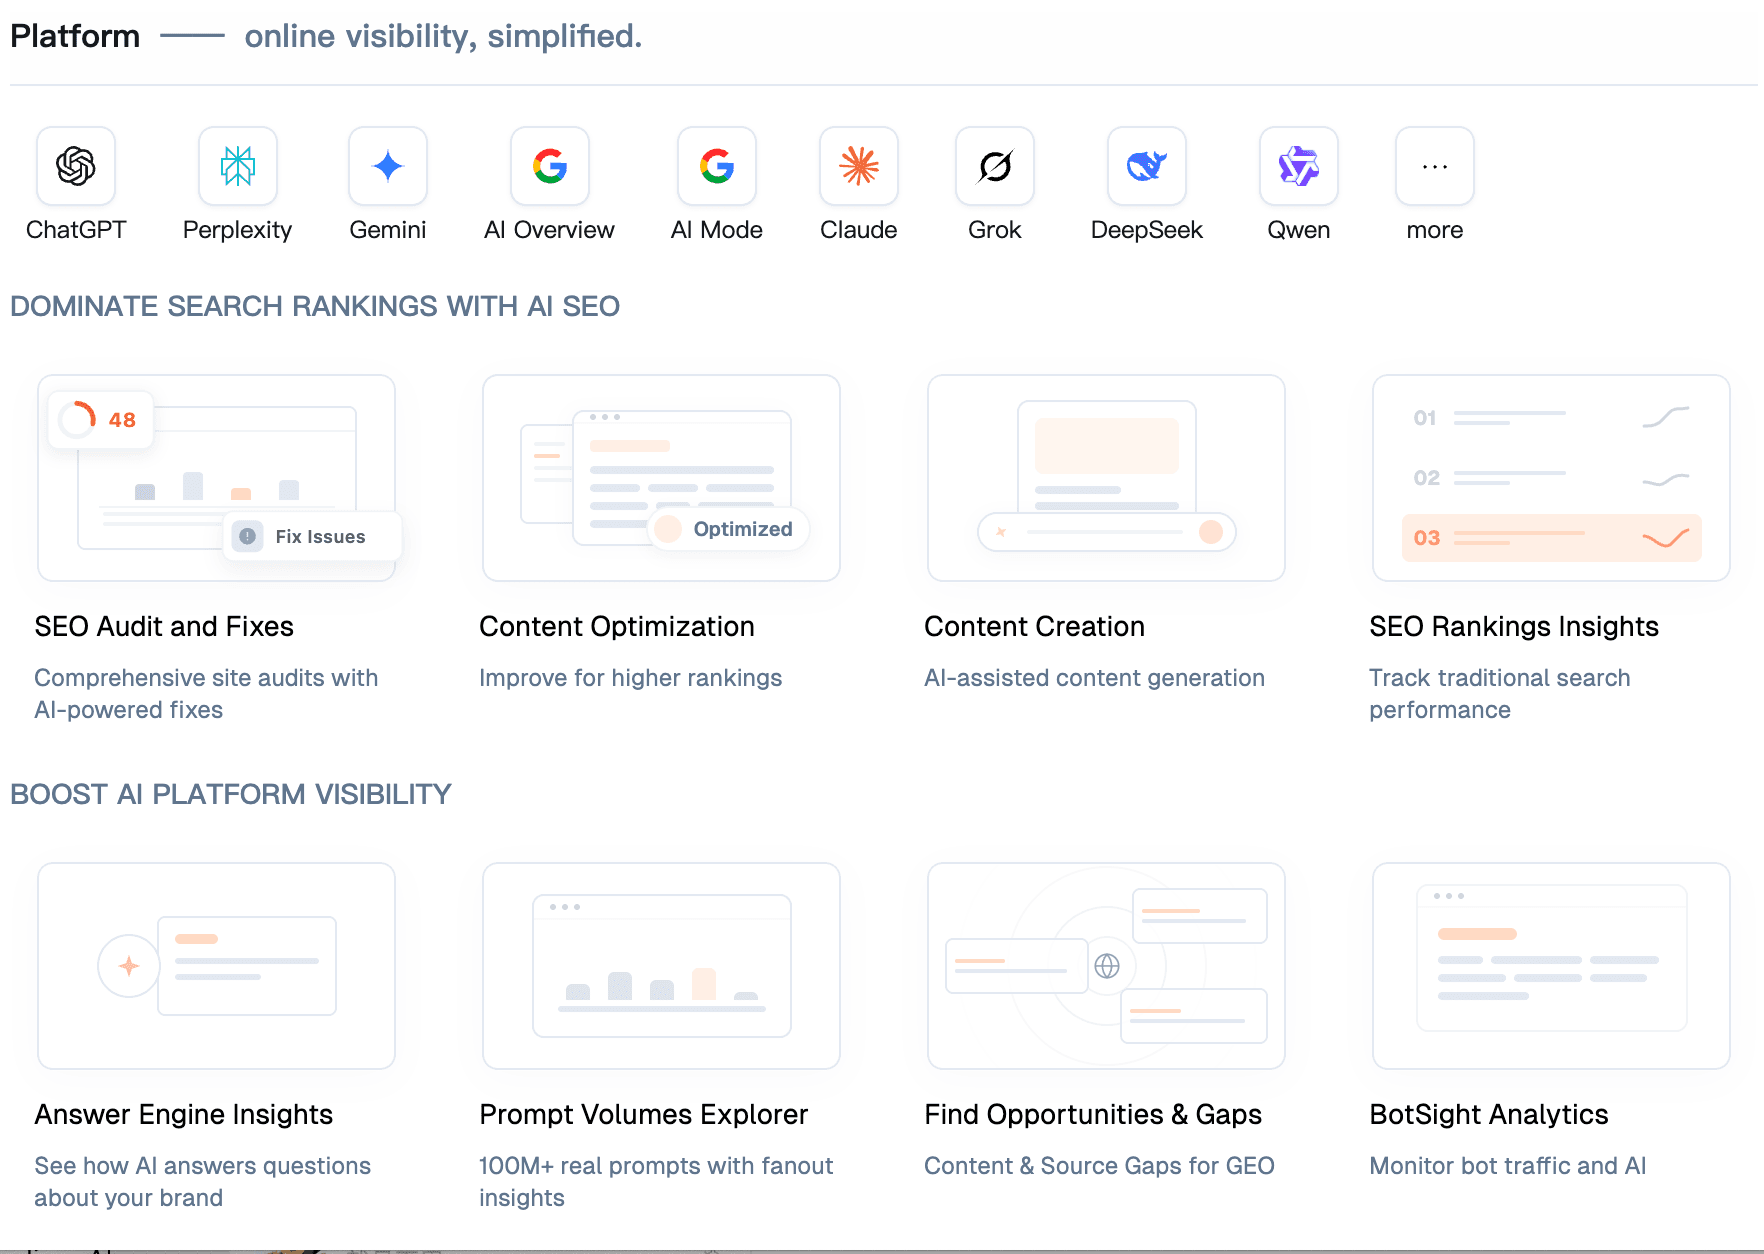This screenshot has height=1254, width=1764.
Task: Open Answer Engine Insights title
Action: click(x=184, y=1115)
